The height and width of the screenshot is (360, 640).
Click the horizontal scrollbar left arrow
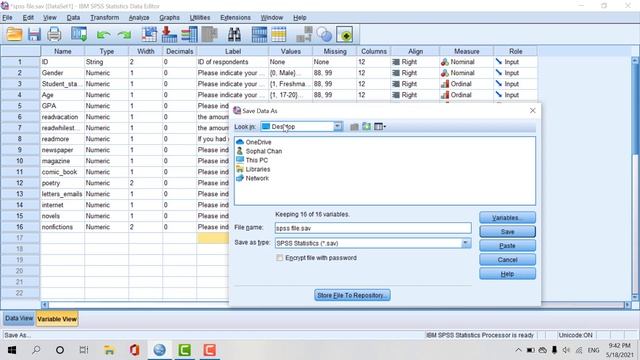[x=45, y=305]
